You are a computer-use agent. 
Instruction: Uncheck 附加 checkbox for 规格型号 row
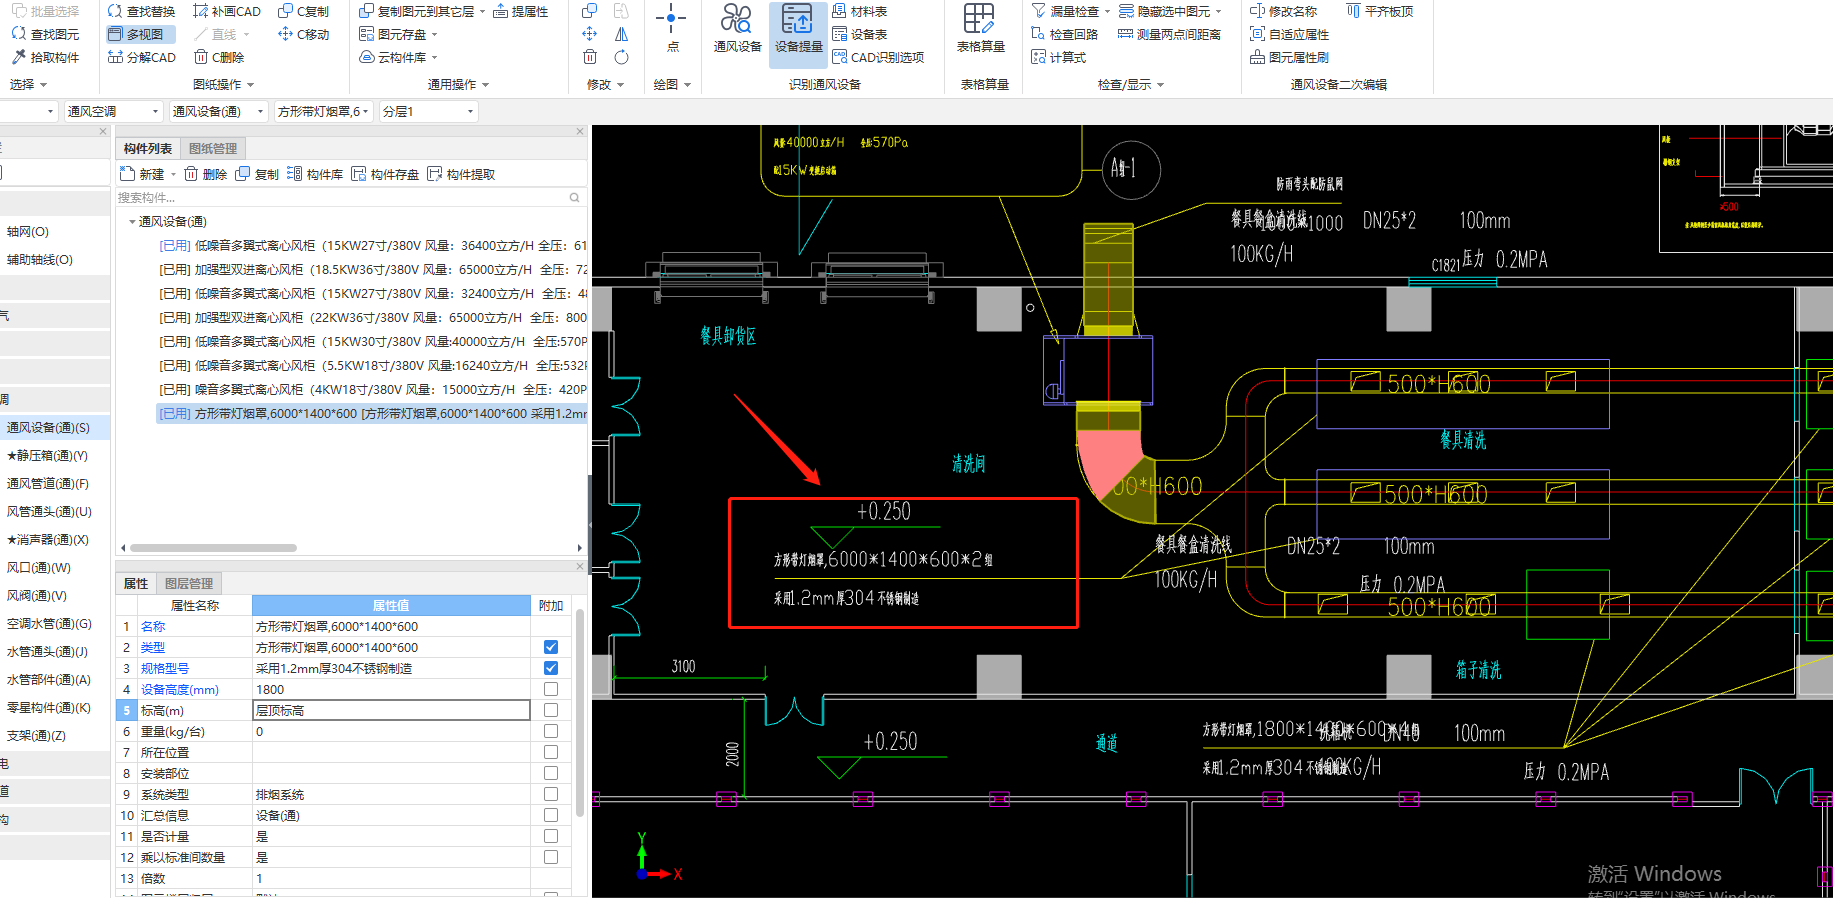pyautogui.click(x=551, y=668)
